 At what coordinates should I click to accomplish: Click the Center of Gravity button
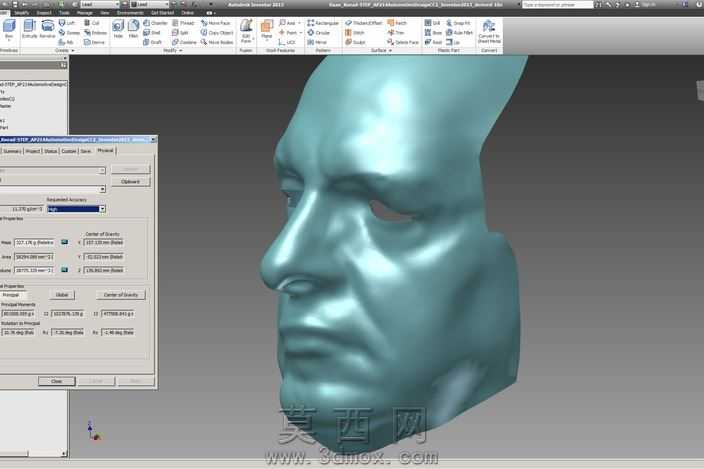pos(121,295)
